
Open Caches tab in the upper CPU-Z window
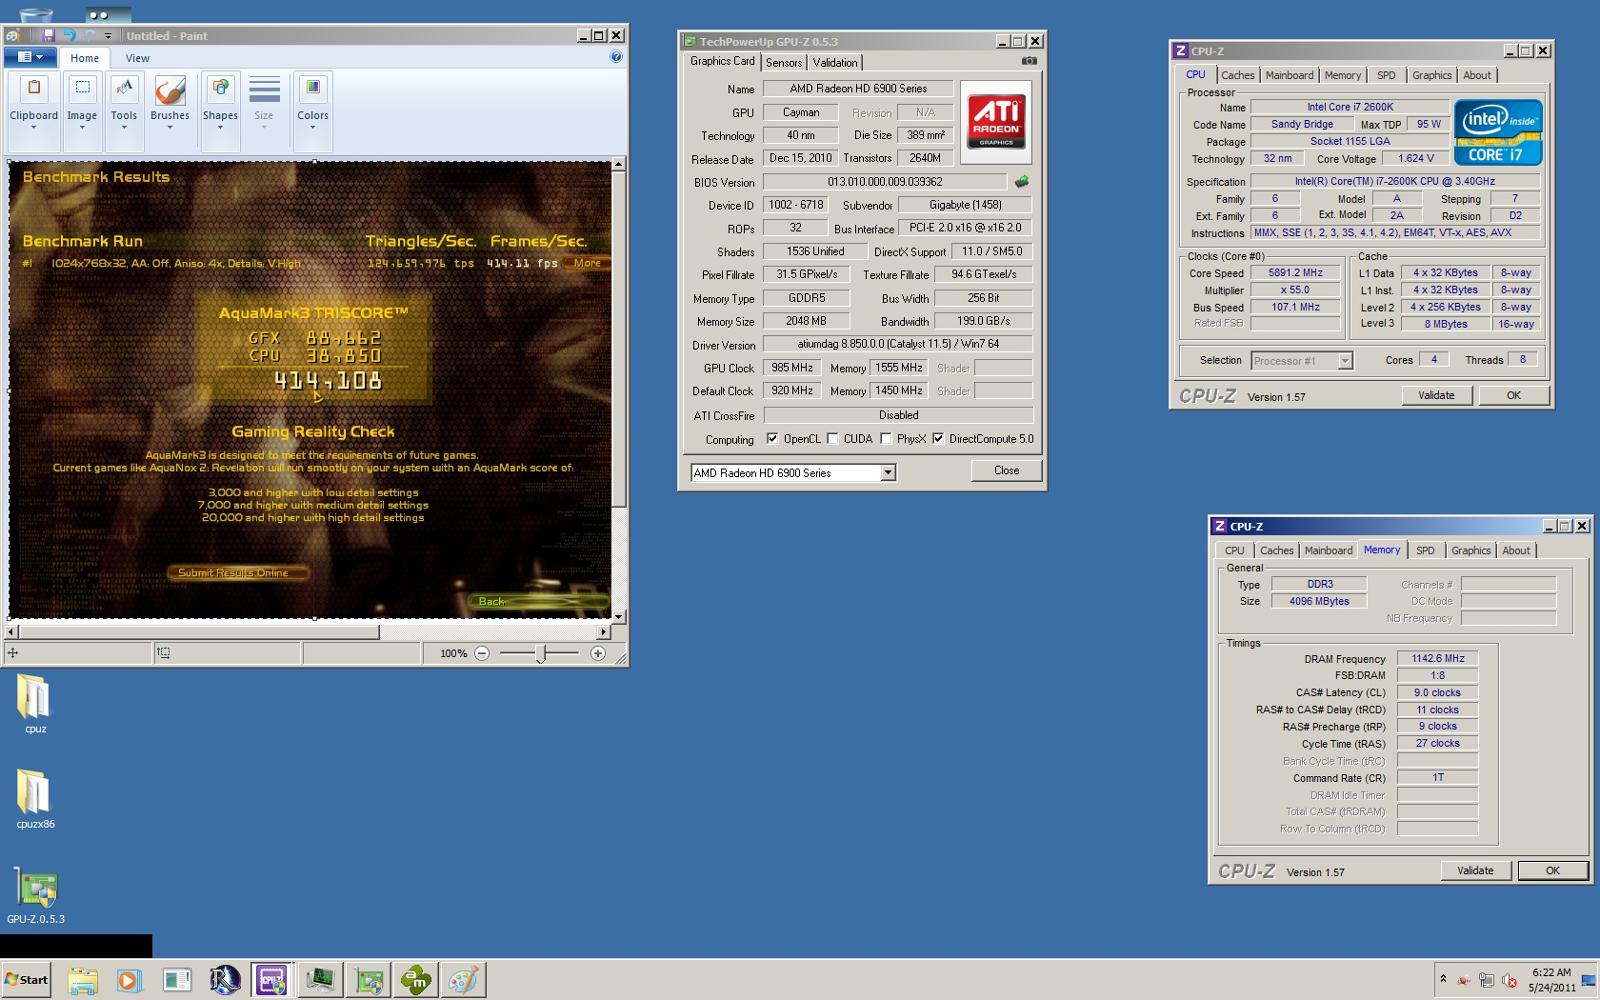1238,75
